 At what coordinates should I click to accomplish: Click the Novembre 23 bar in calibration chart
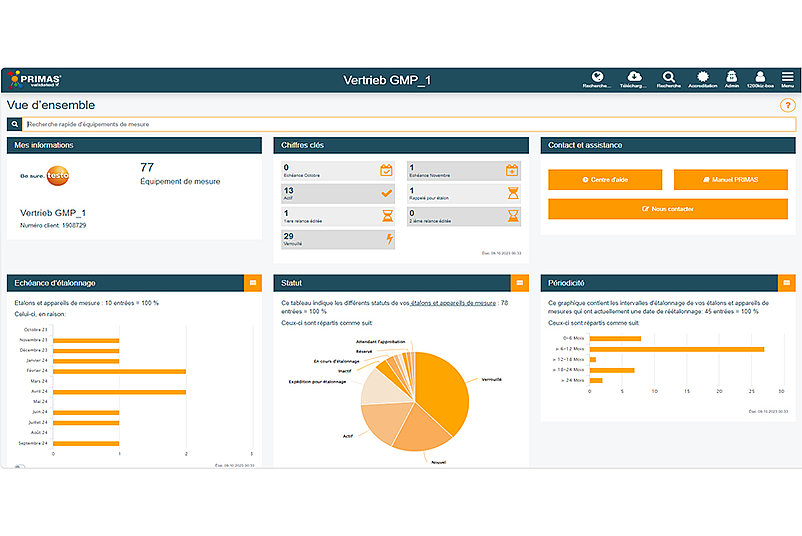(x=86, y=340)
